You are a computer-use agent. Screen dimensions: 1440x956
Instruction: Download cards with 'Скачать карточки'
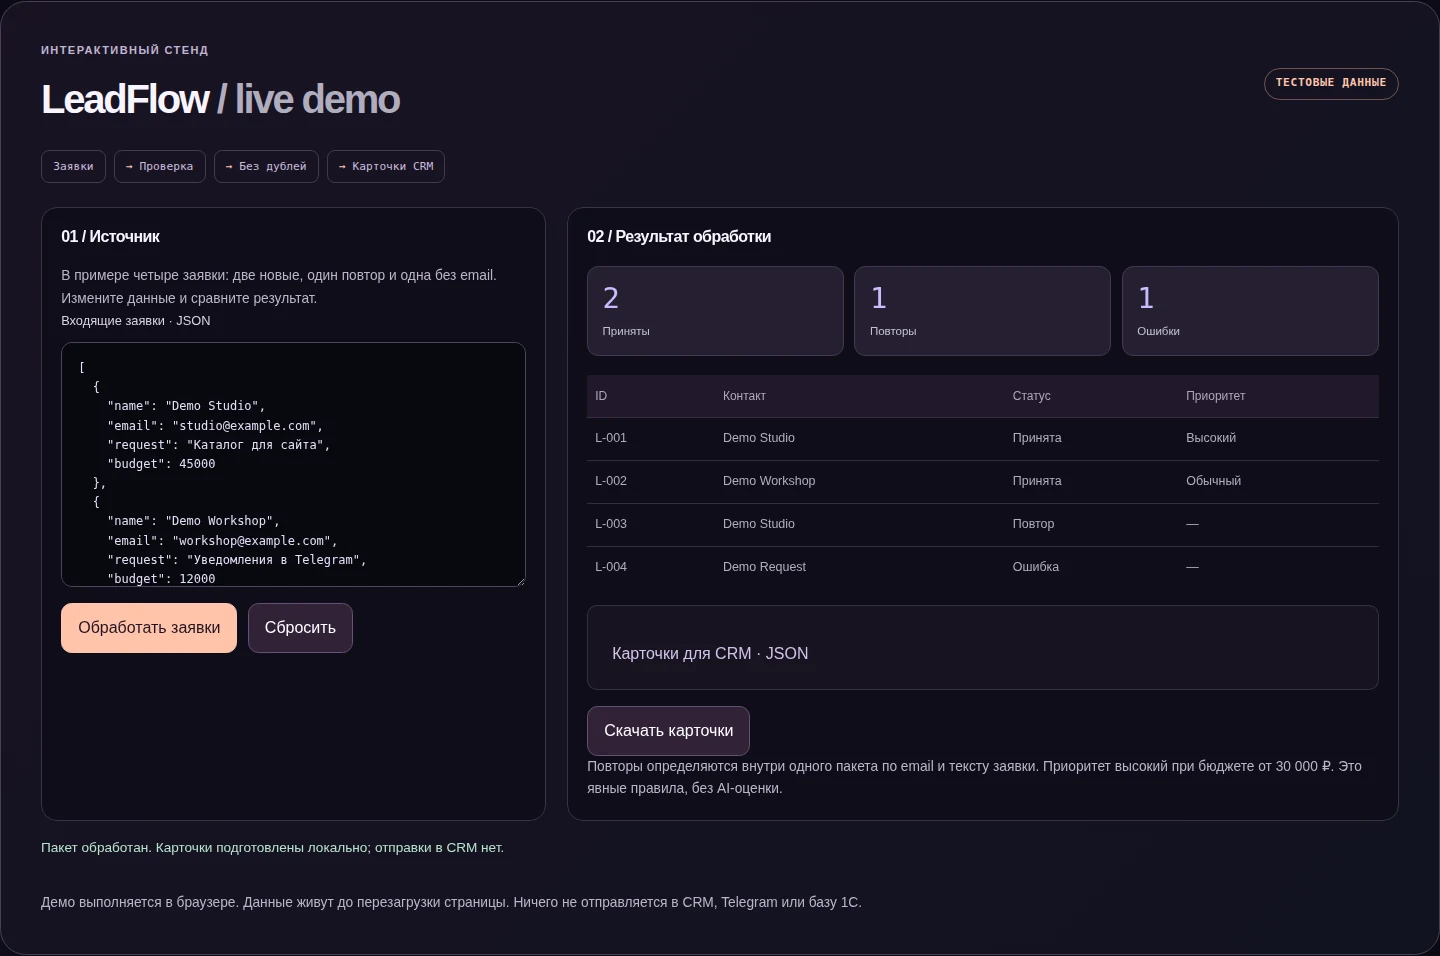click(x=668, y=731)
